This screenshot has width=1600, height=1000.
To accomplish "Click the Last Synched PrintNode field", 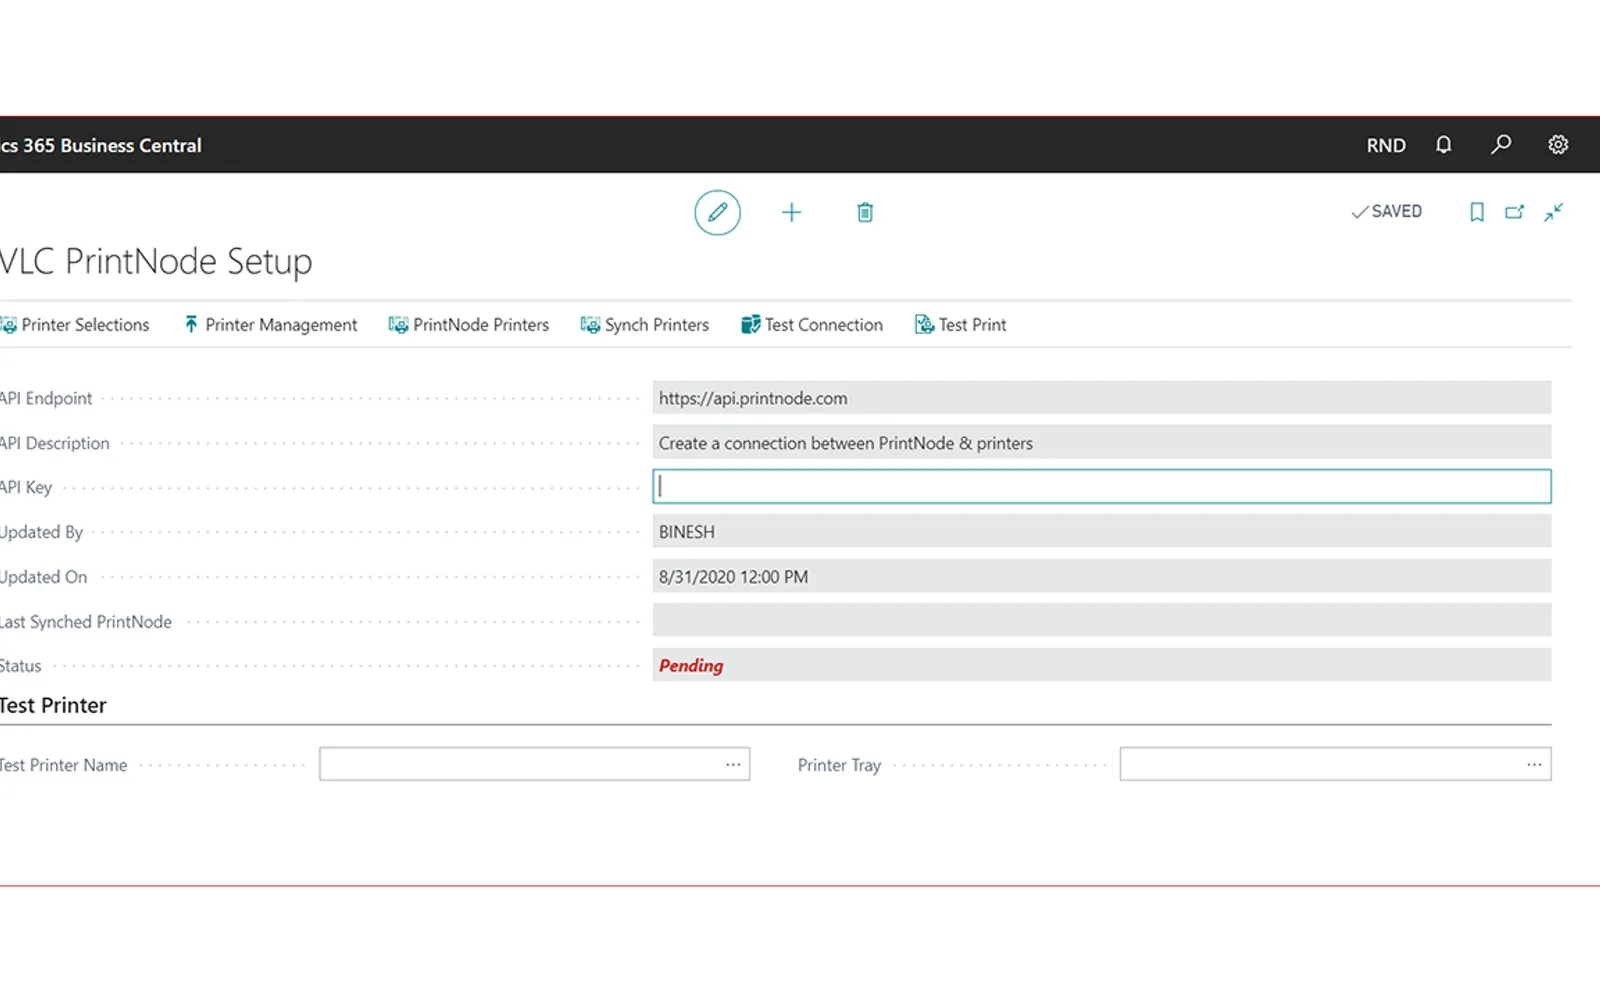I will coord(1102,620).
